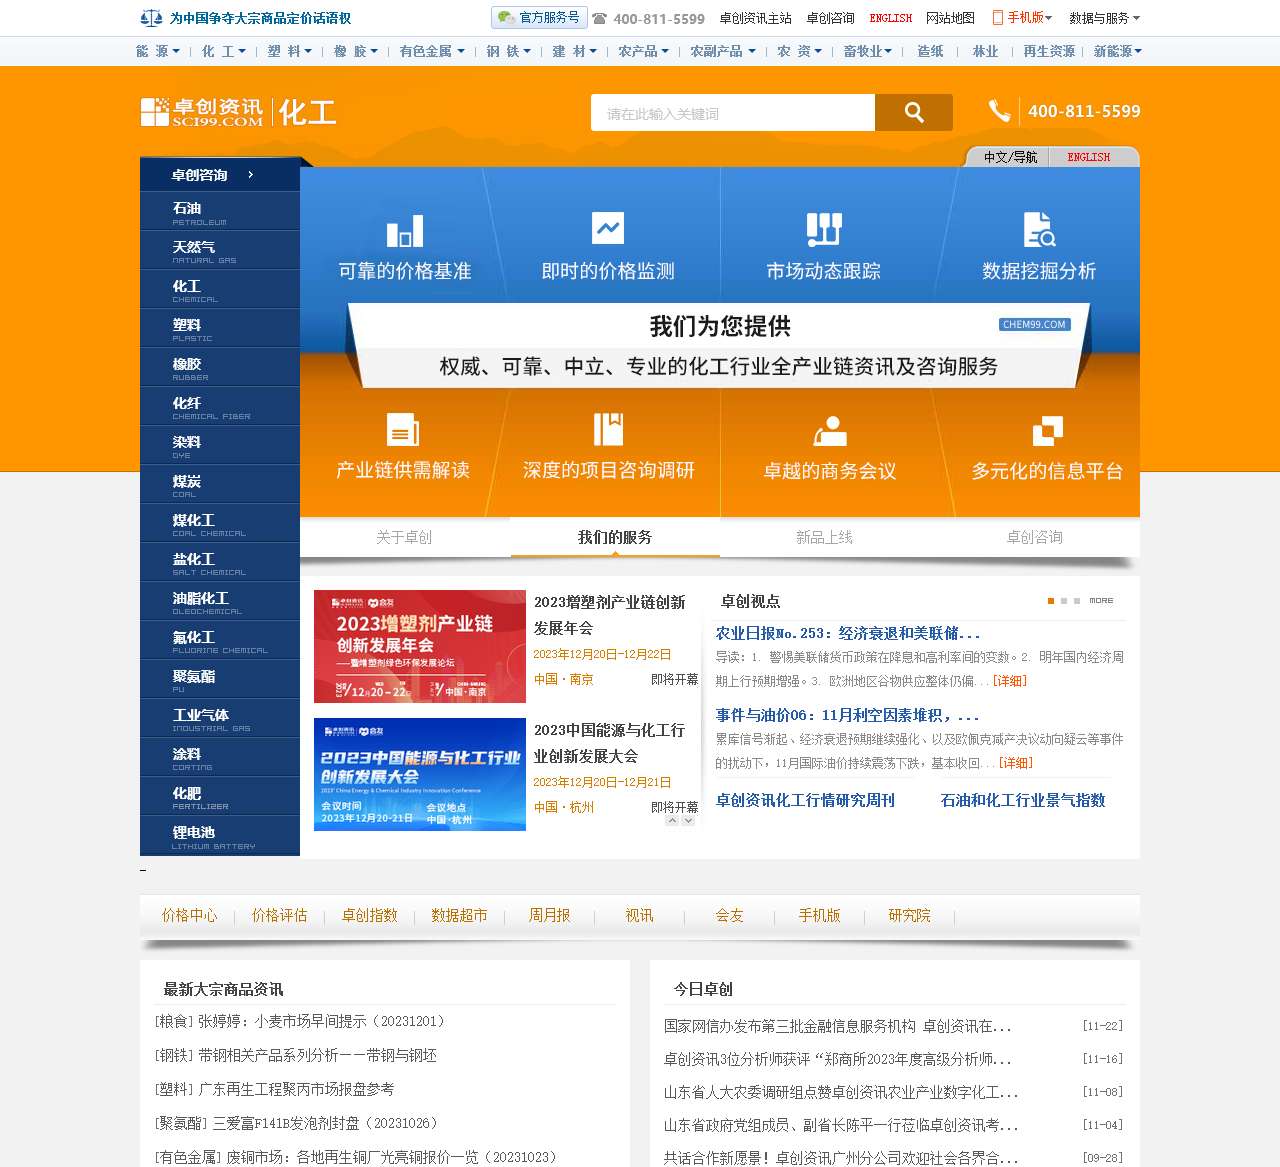Open 石油和化工行业景气指数 link

click(x=1023, y=800)
